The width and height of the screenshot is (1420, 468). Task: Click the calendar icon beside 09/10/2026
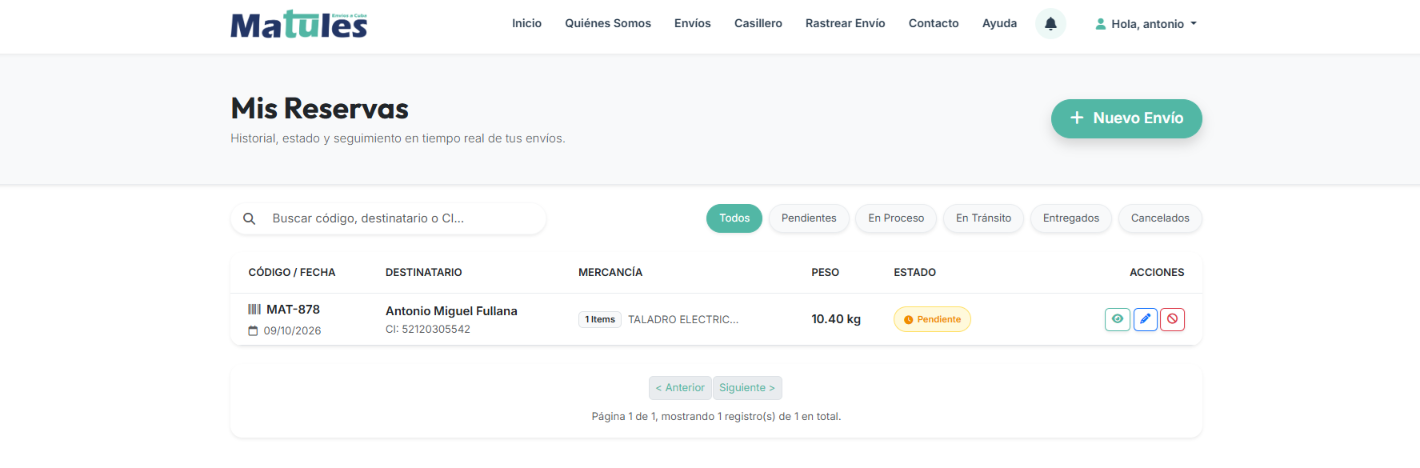pos(253,330)
